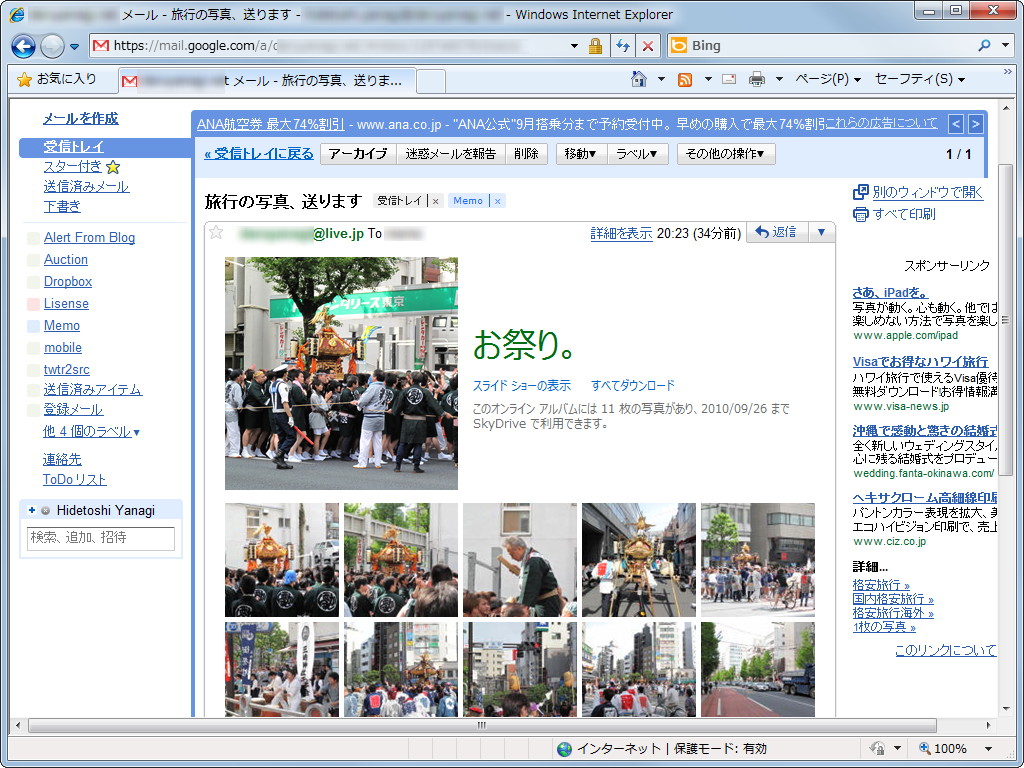Screen dimensions: 1024x768
Task: Open その他の操作▾ dropdown
Action: (726, 154)
